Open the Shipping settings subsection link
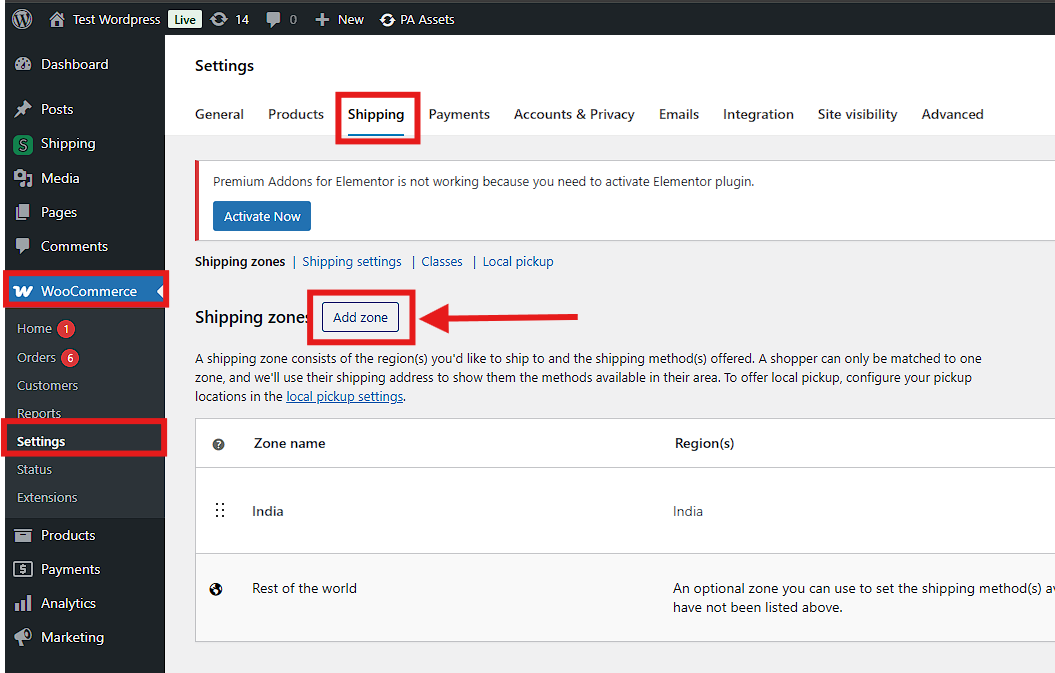 [352, 262]
